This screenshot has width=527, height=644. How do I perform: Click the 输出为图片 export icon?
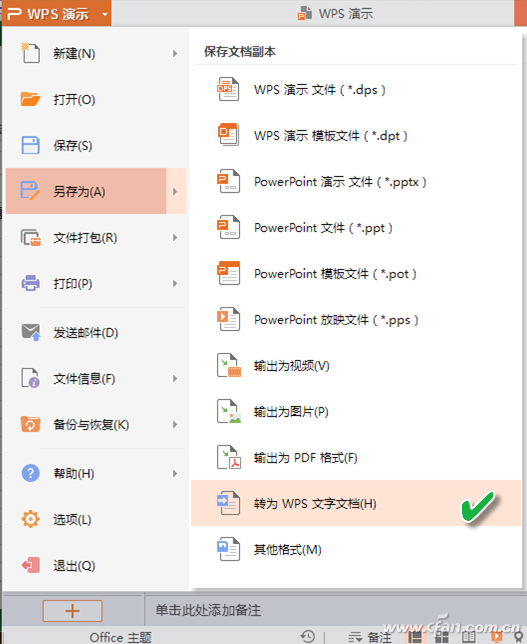[228, 411]
